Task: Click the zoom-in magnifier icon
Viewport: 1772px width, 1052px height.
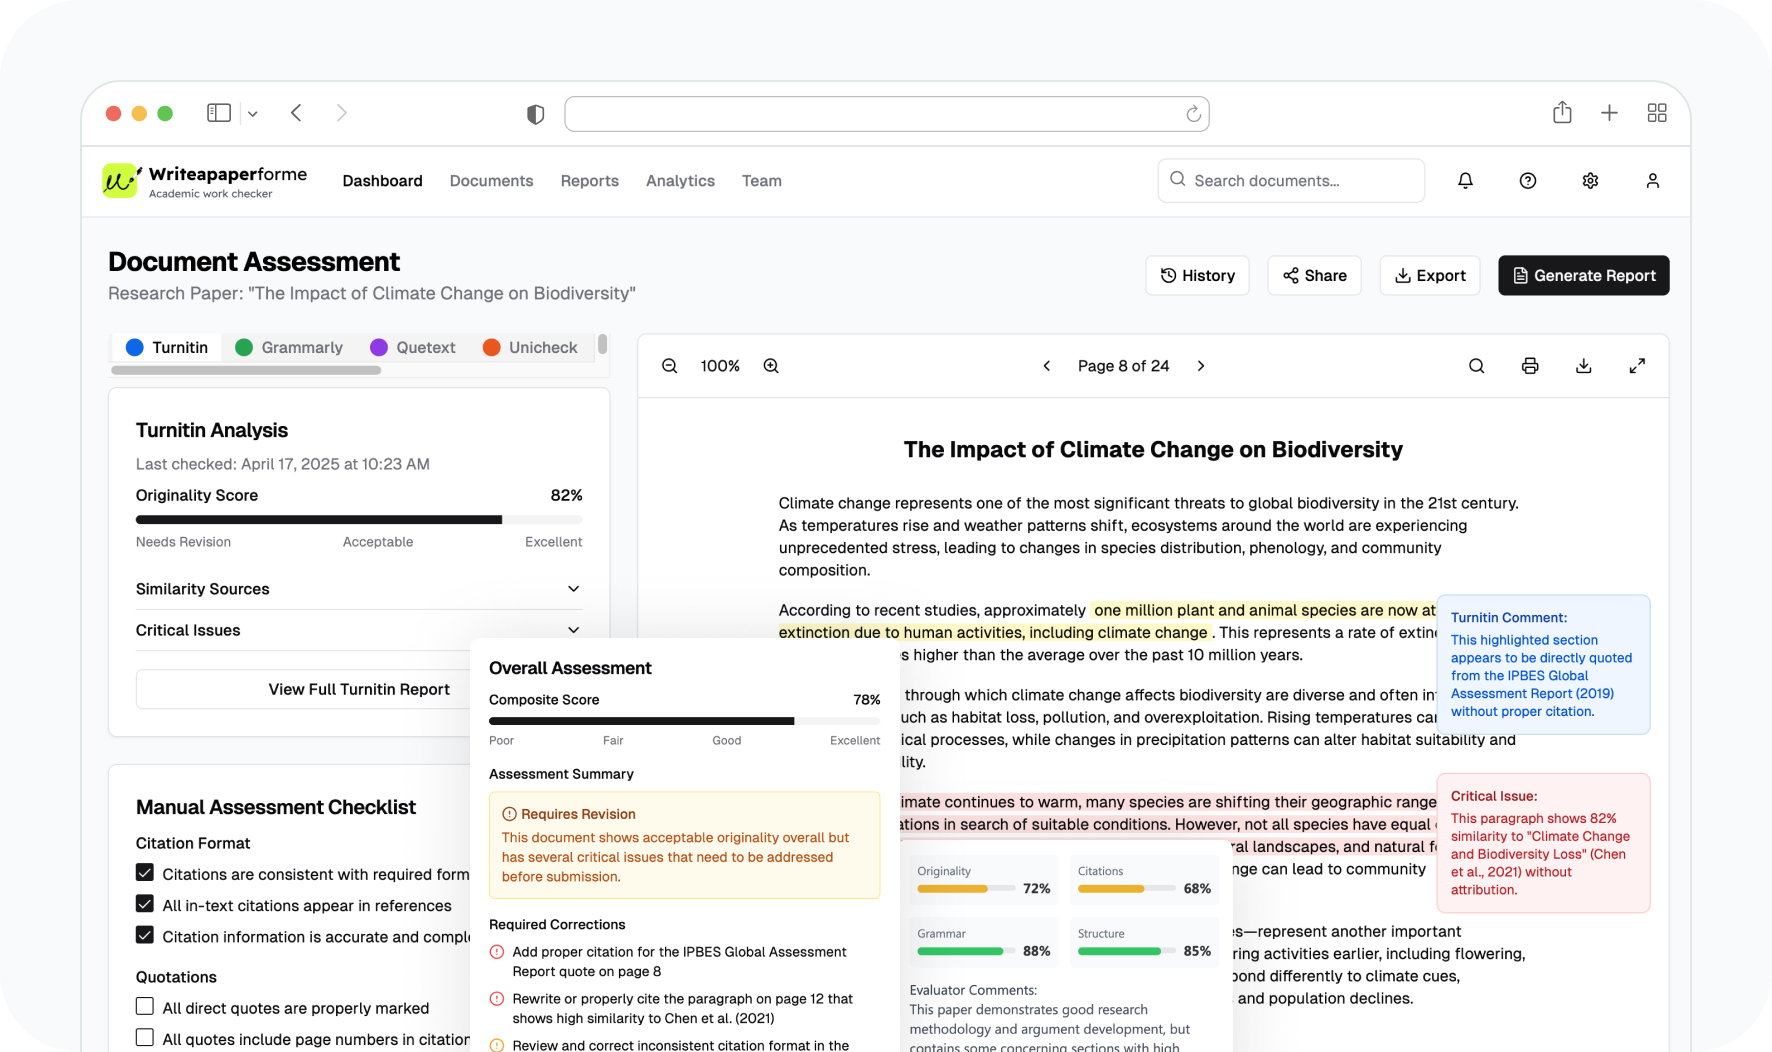Action: 770,365
